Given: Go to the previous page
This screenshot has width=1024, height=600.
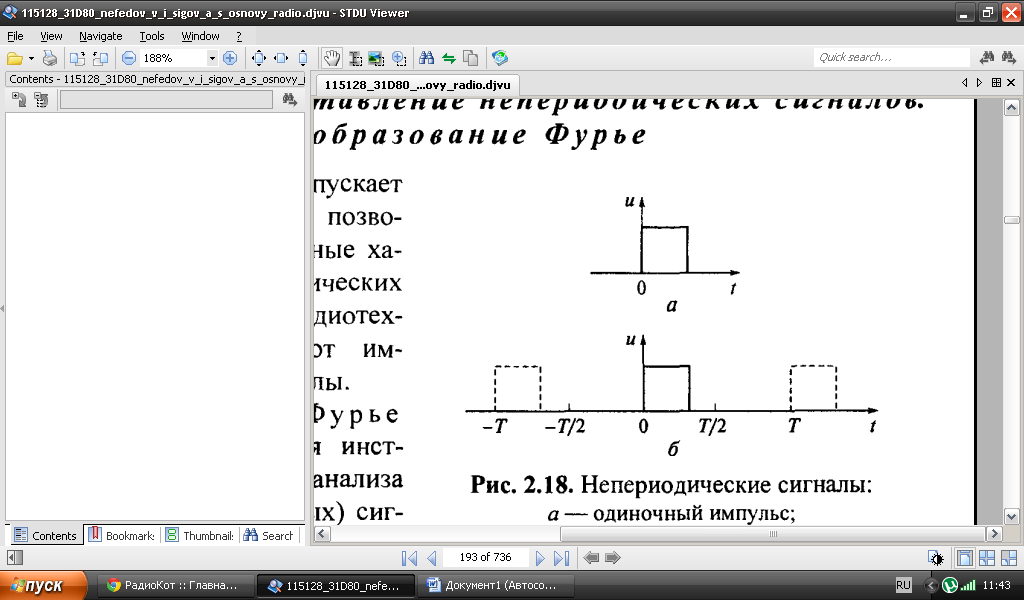Looking at the screenshot, I should 431,558.
